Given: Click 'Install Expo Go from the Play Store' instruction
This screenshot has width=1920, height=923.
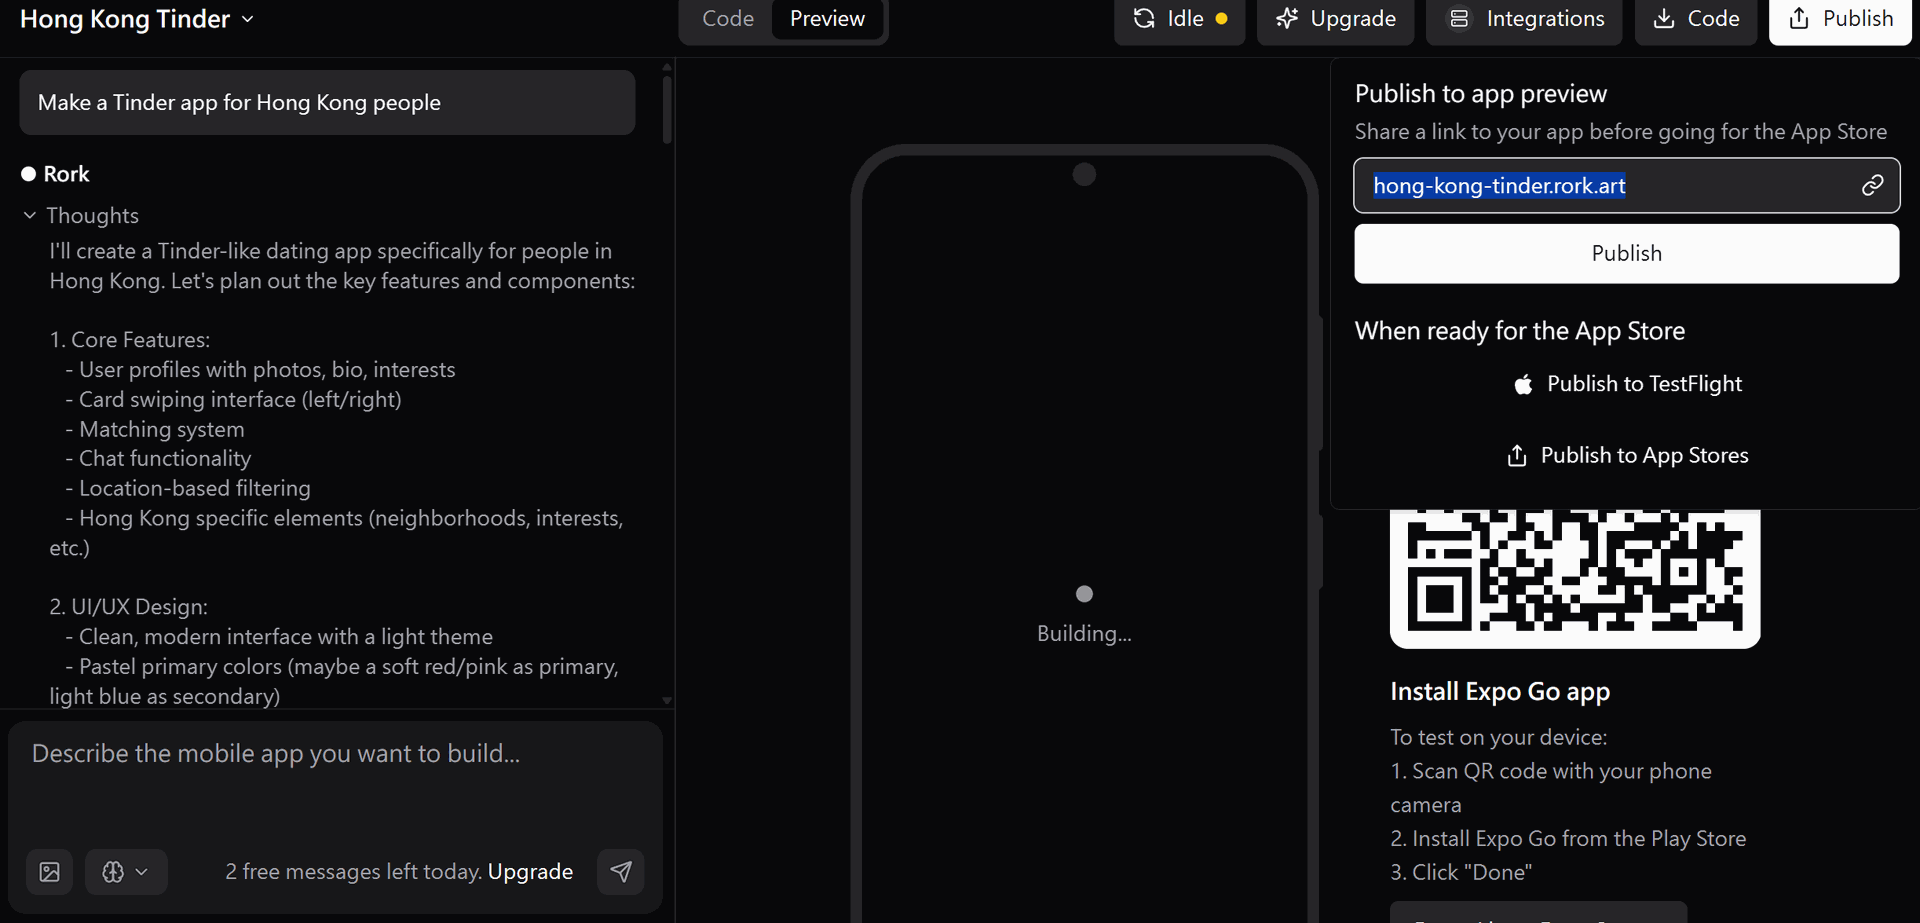Looking at the screenshot, I should [1568, 839].
